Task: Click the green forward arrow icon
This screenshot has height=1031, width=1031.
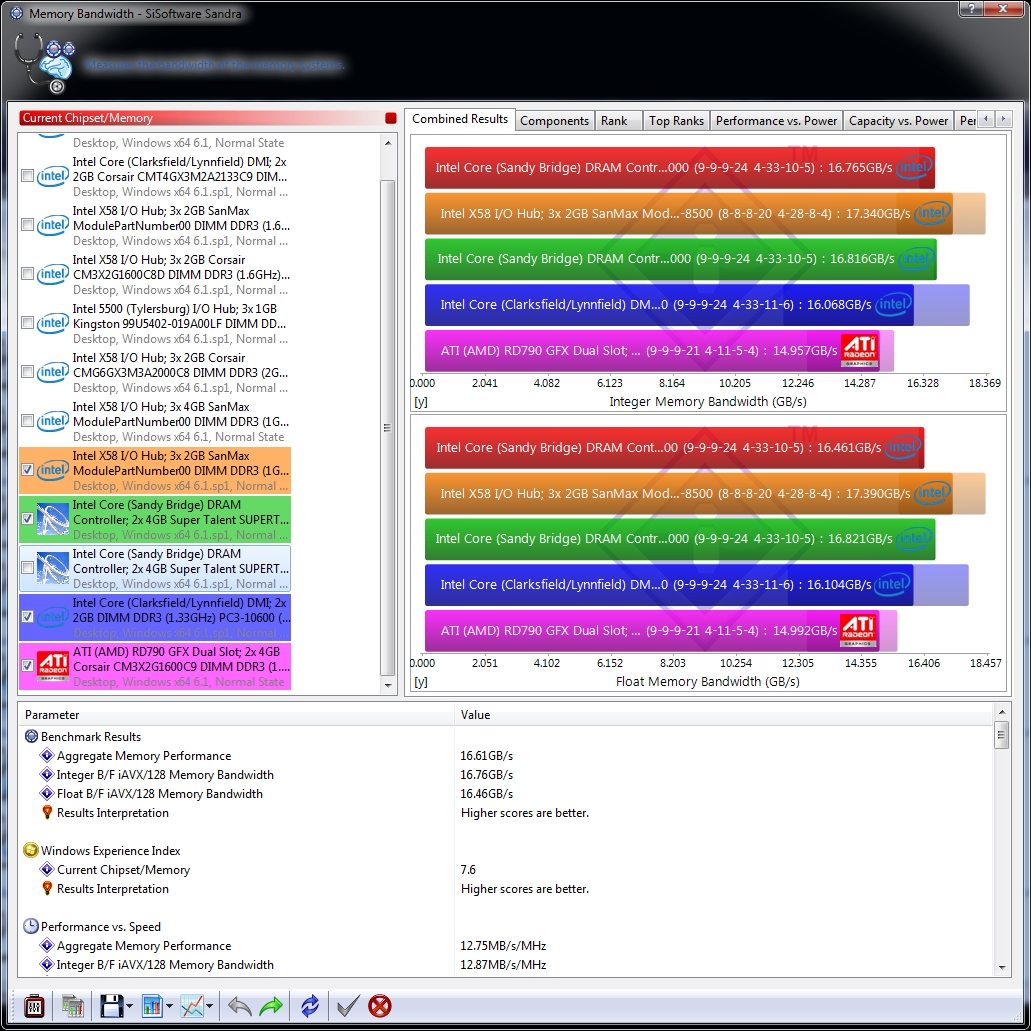Action: click(x=271, y=1006)
